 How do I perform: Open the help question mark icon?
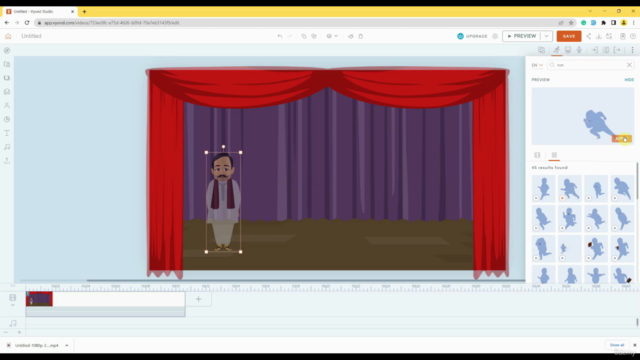[x=633, y=36]
